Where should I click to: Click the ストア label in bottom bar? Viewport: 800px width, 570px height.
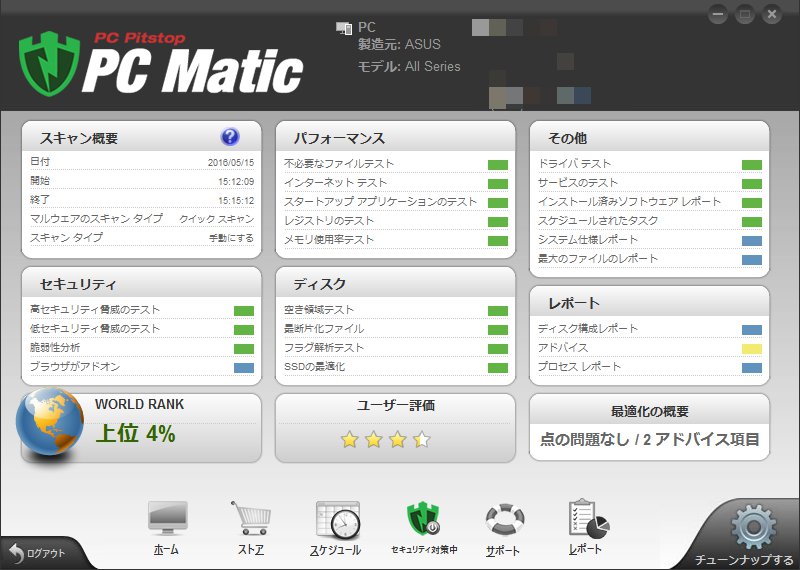pyautogui.click(x=251, y=550)
